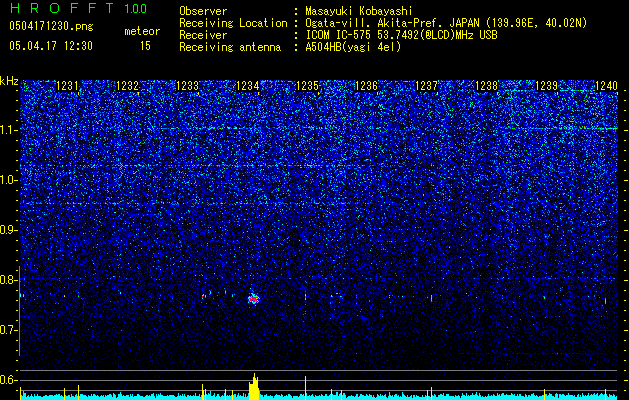Click the meteor count value 15
Image resolution: width=629 pixels, height=400 pixels.
pyautogui.click(x=145, y=46)
